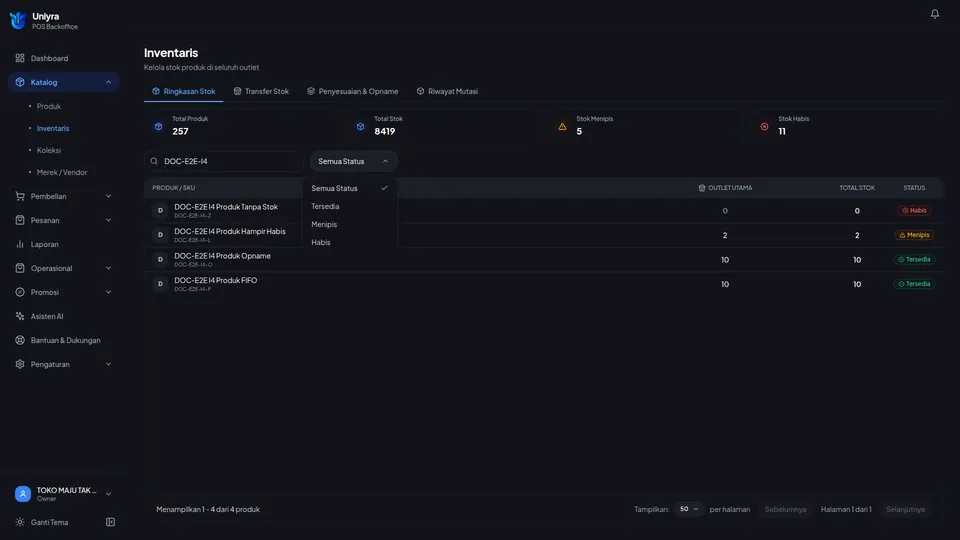
Task: Open Produk in sidebar
Action: [49, 106]
